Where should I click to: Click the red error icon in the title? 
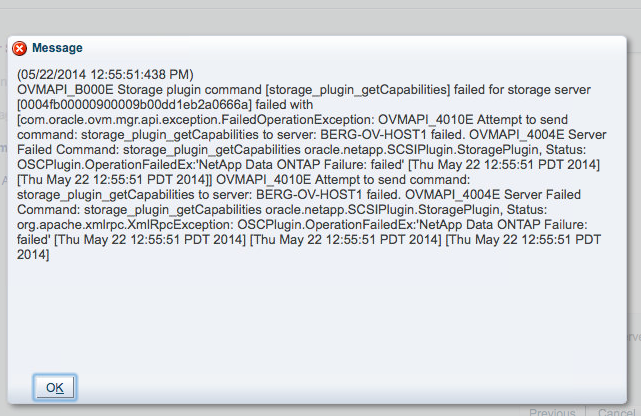(20, 48)
